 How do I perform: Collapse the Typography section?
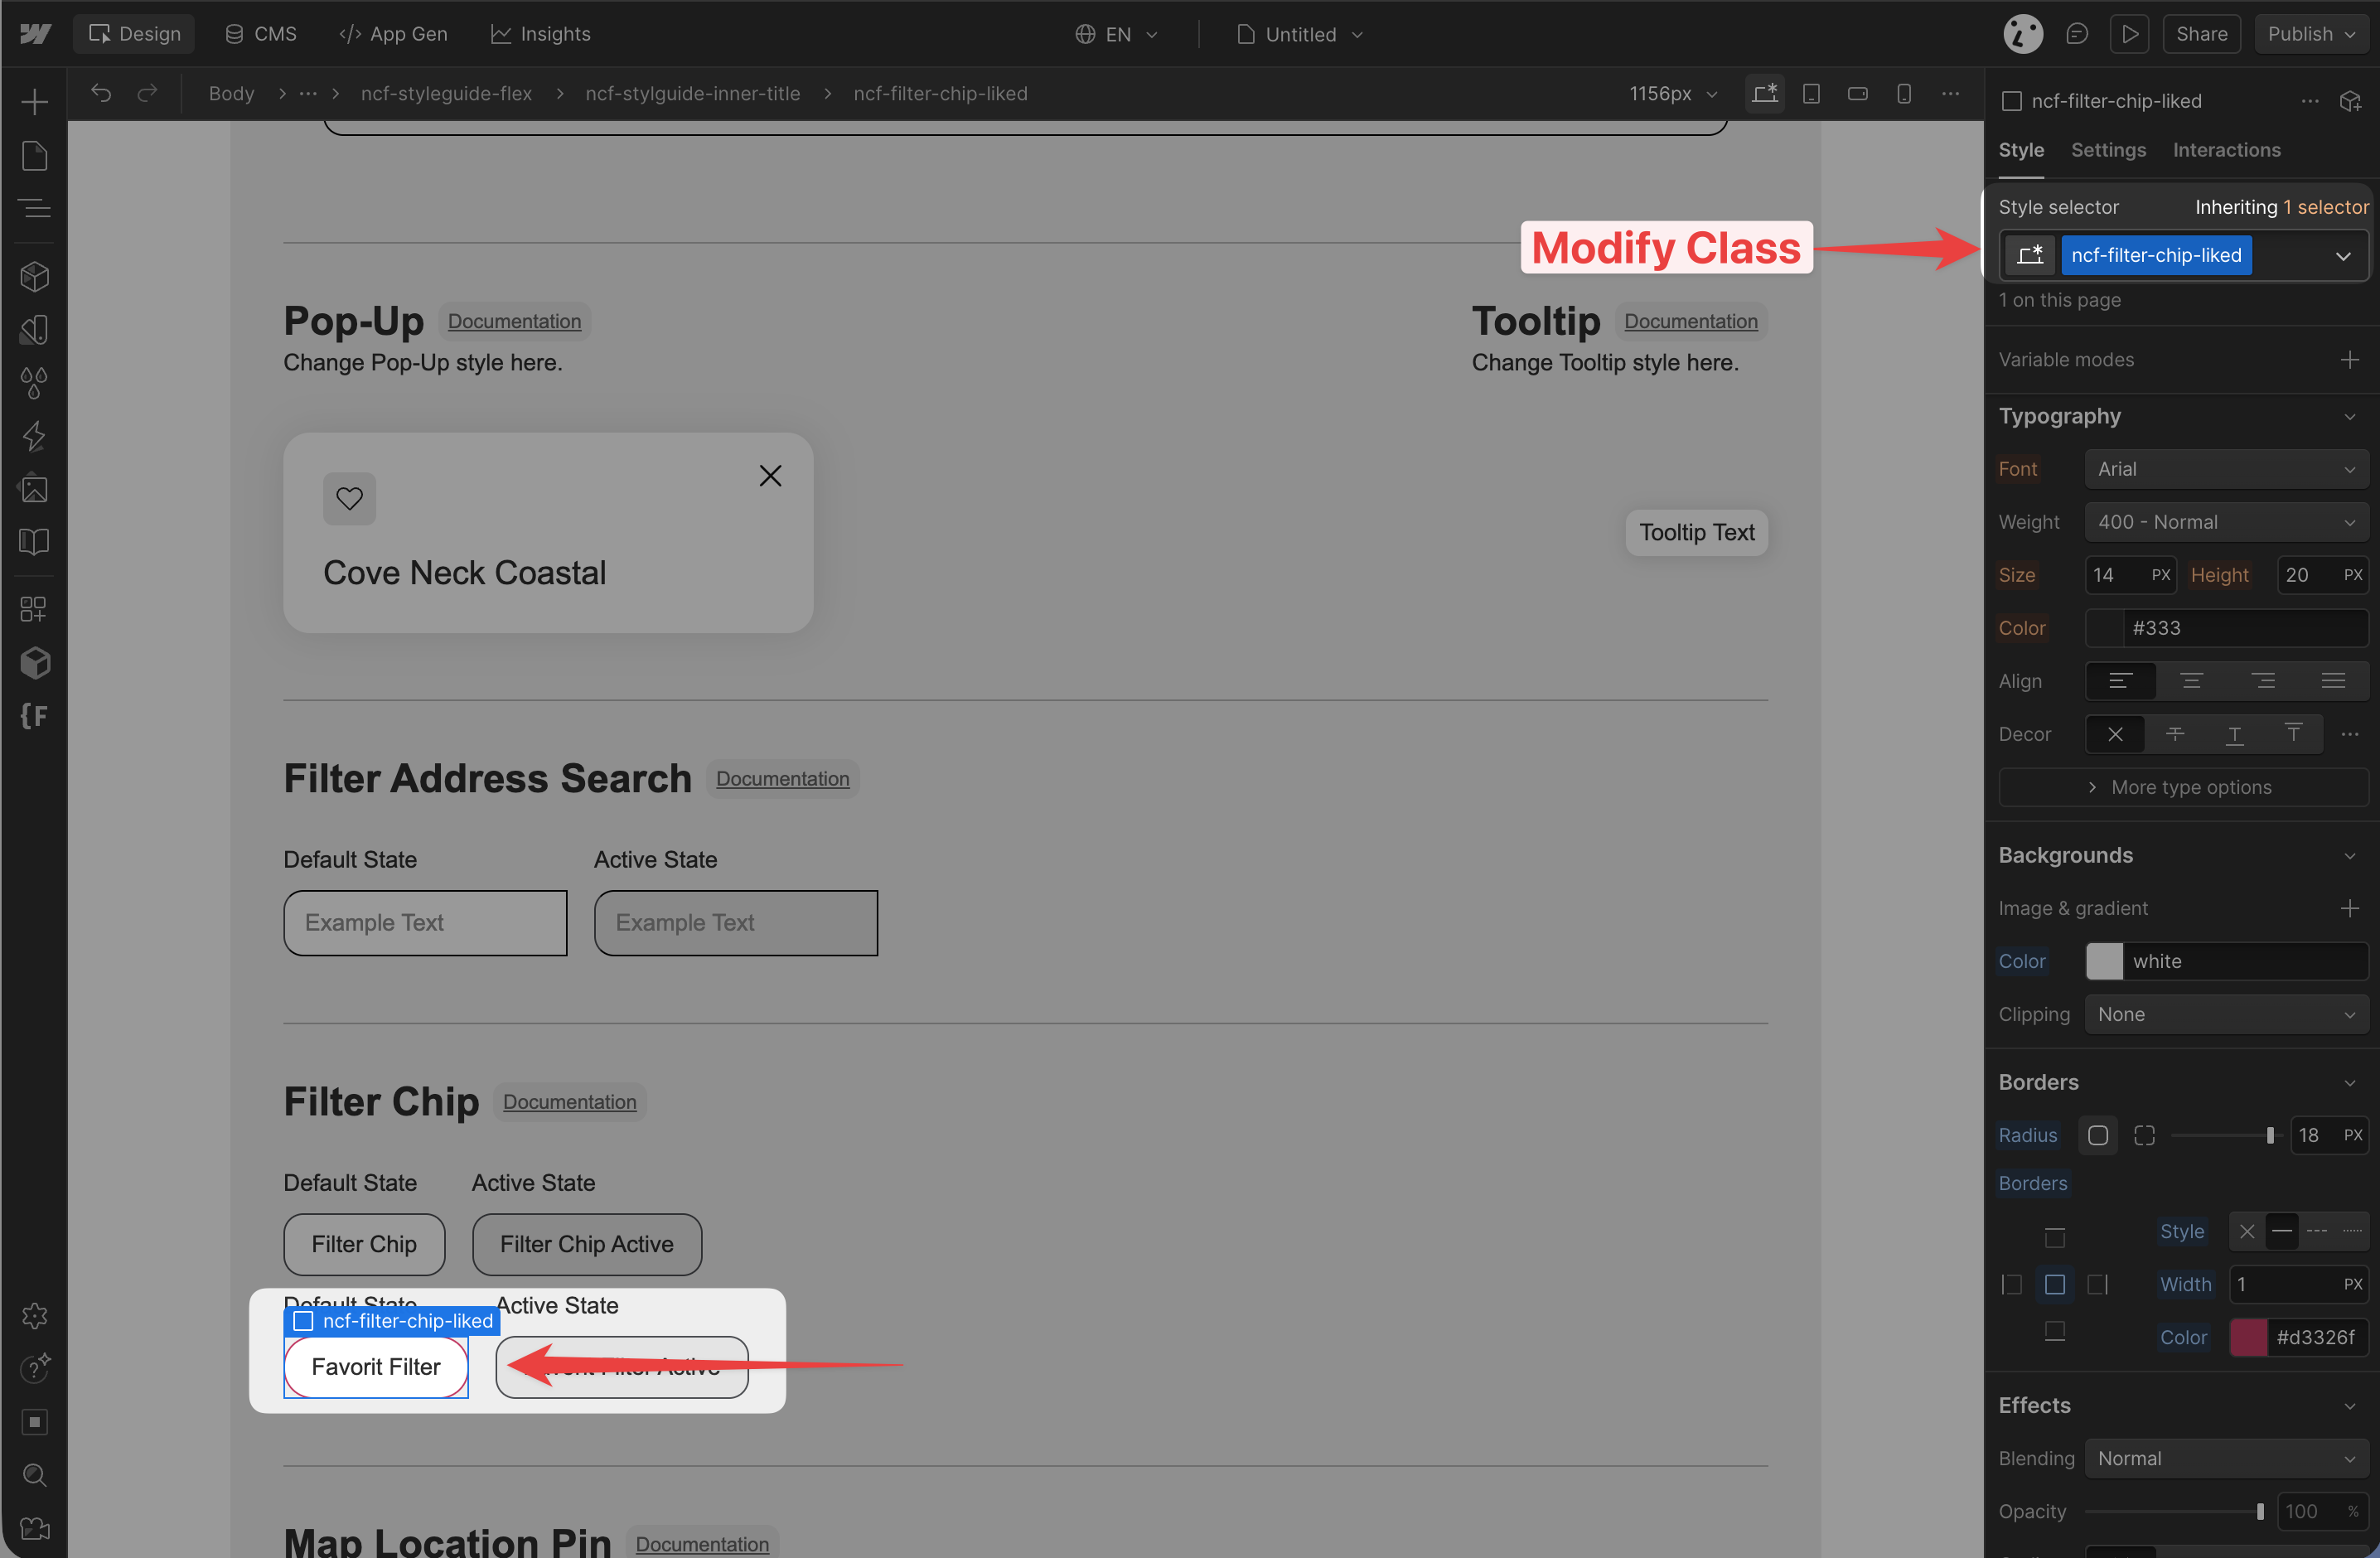pos(2349,416)
